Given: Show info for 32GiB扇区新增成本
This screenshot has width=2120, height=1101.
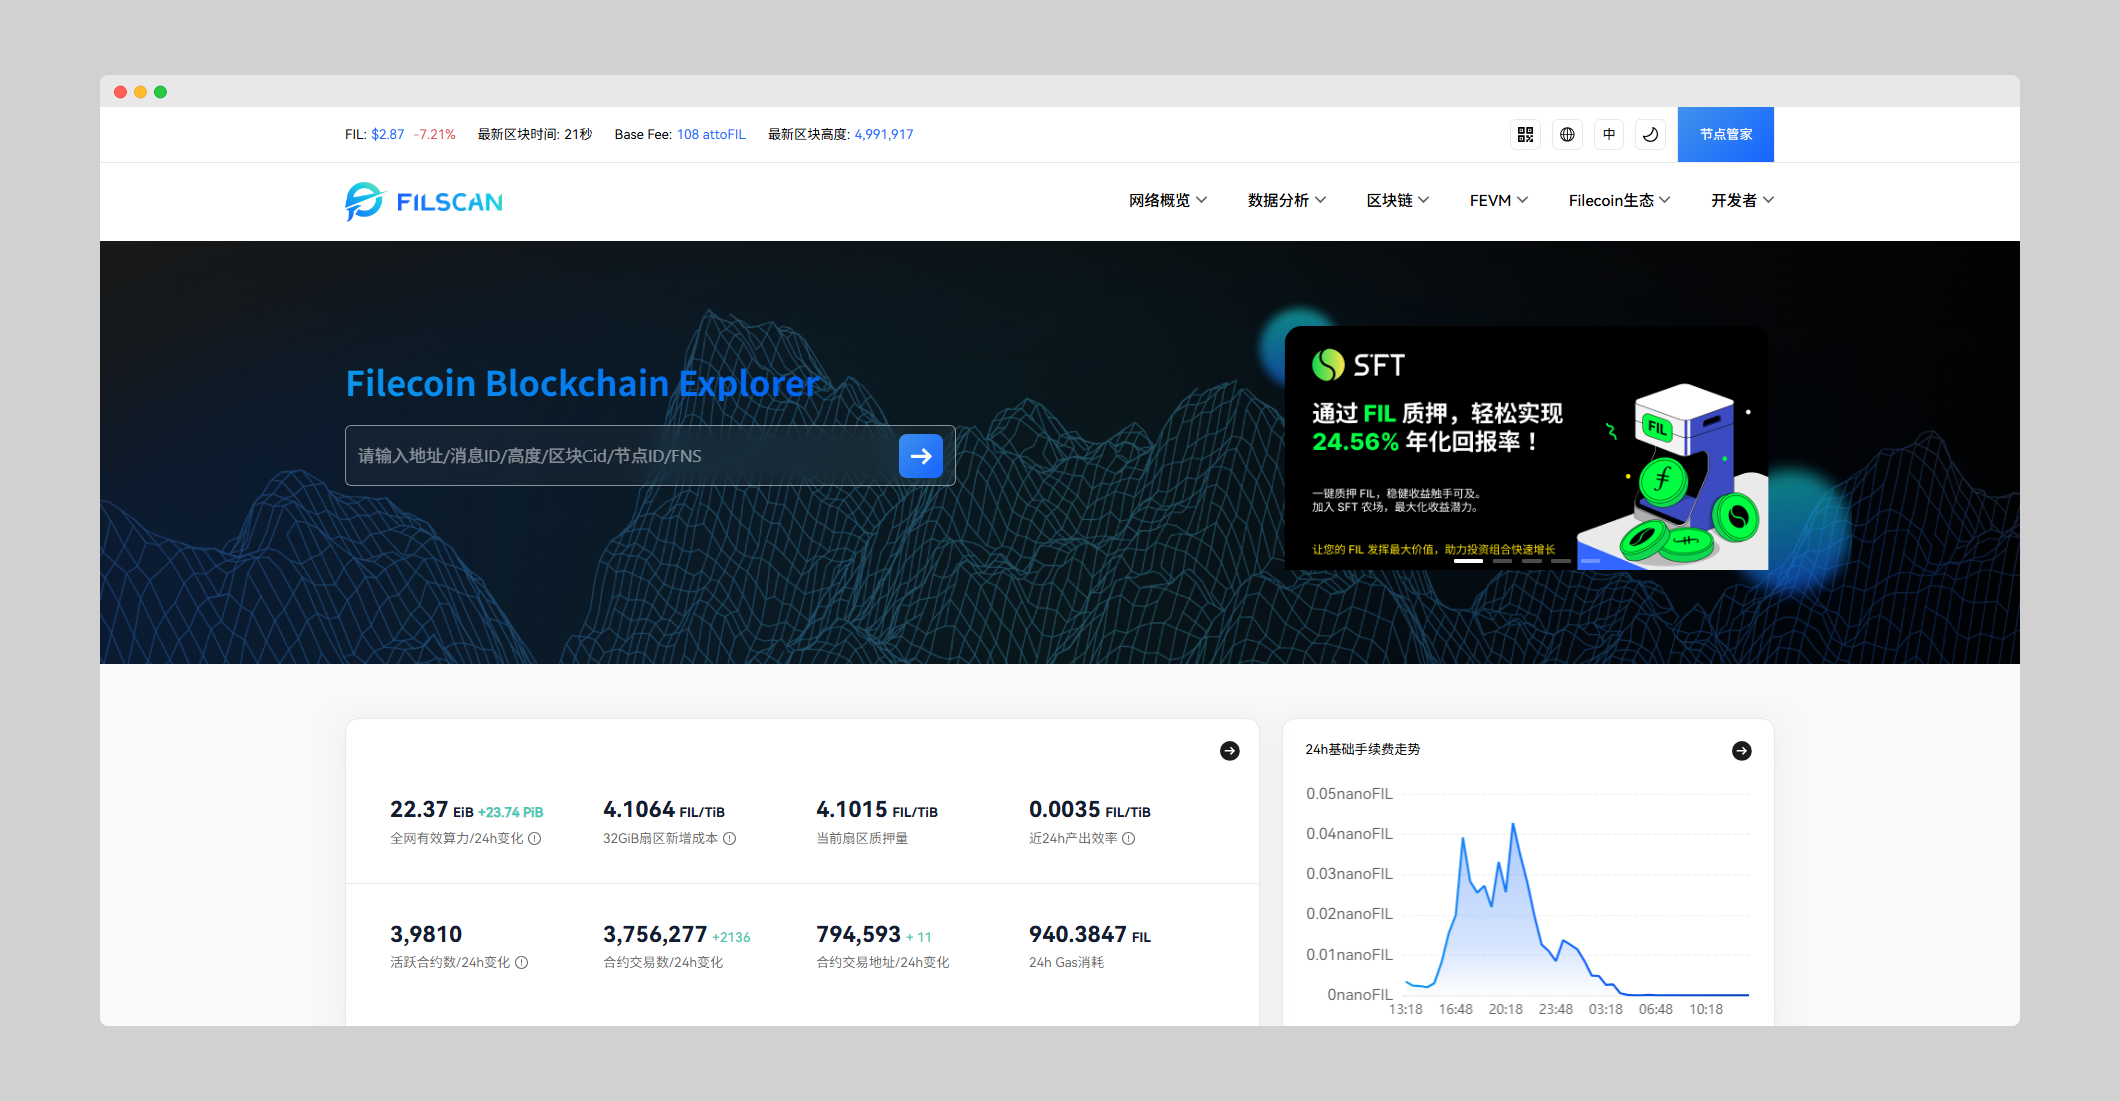Looking at the screenshot, I should 730,839.
